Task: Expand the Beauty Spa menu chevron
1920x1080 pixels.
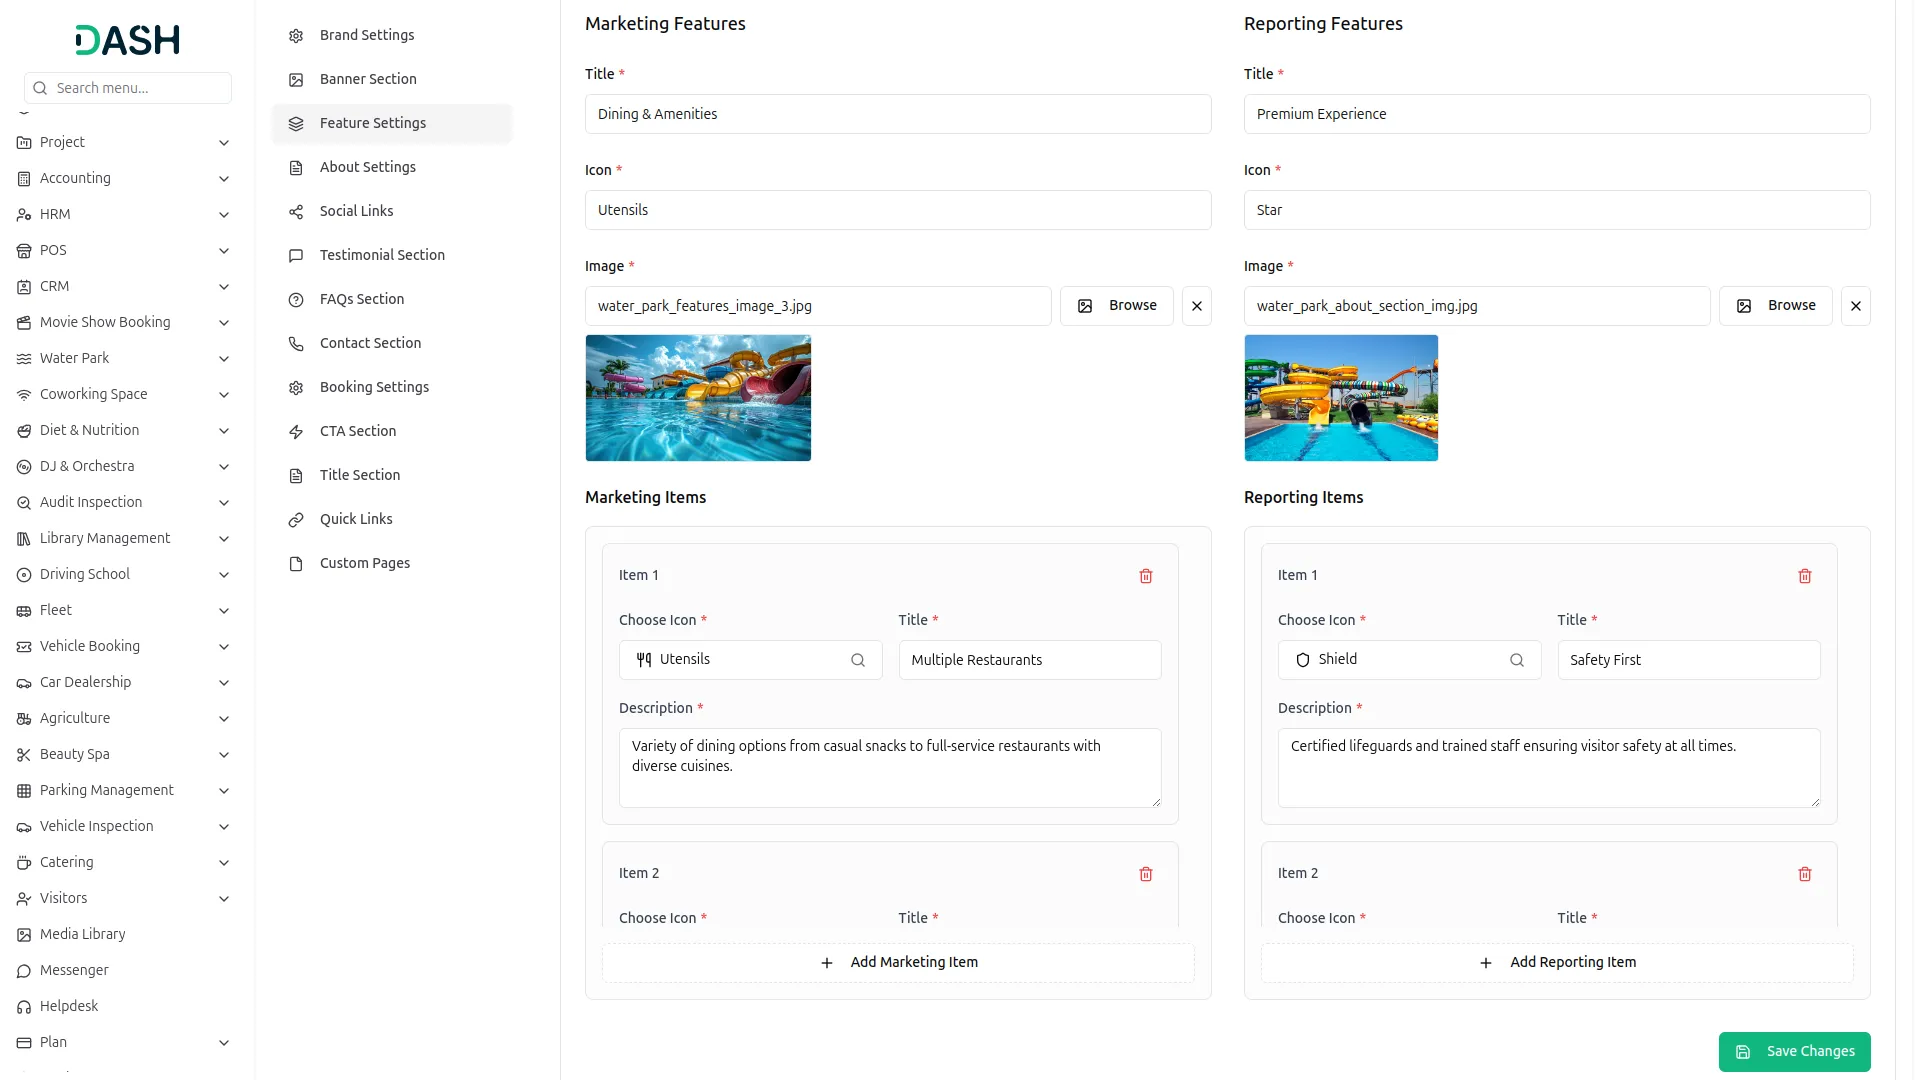Action: 224,755
